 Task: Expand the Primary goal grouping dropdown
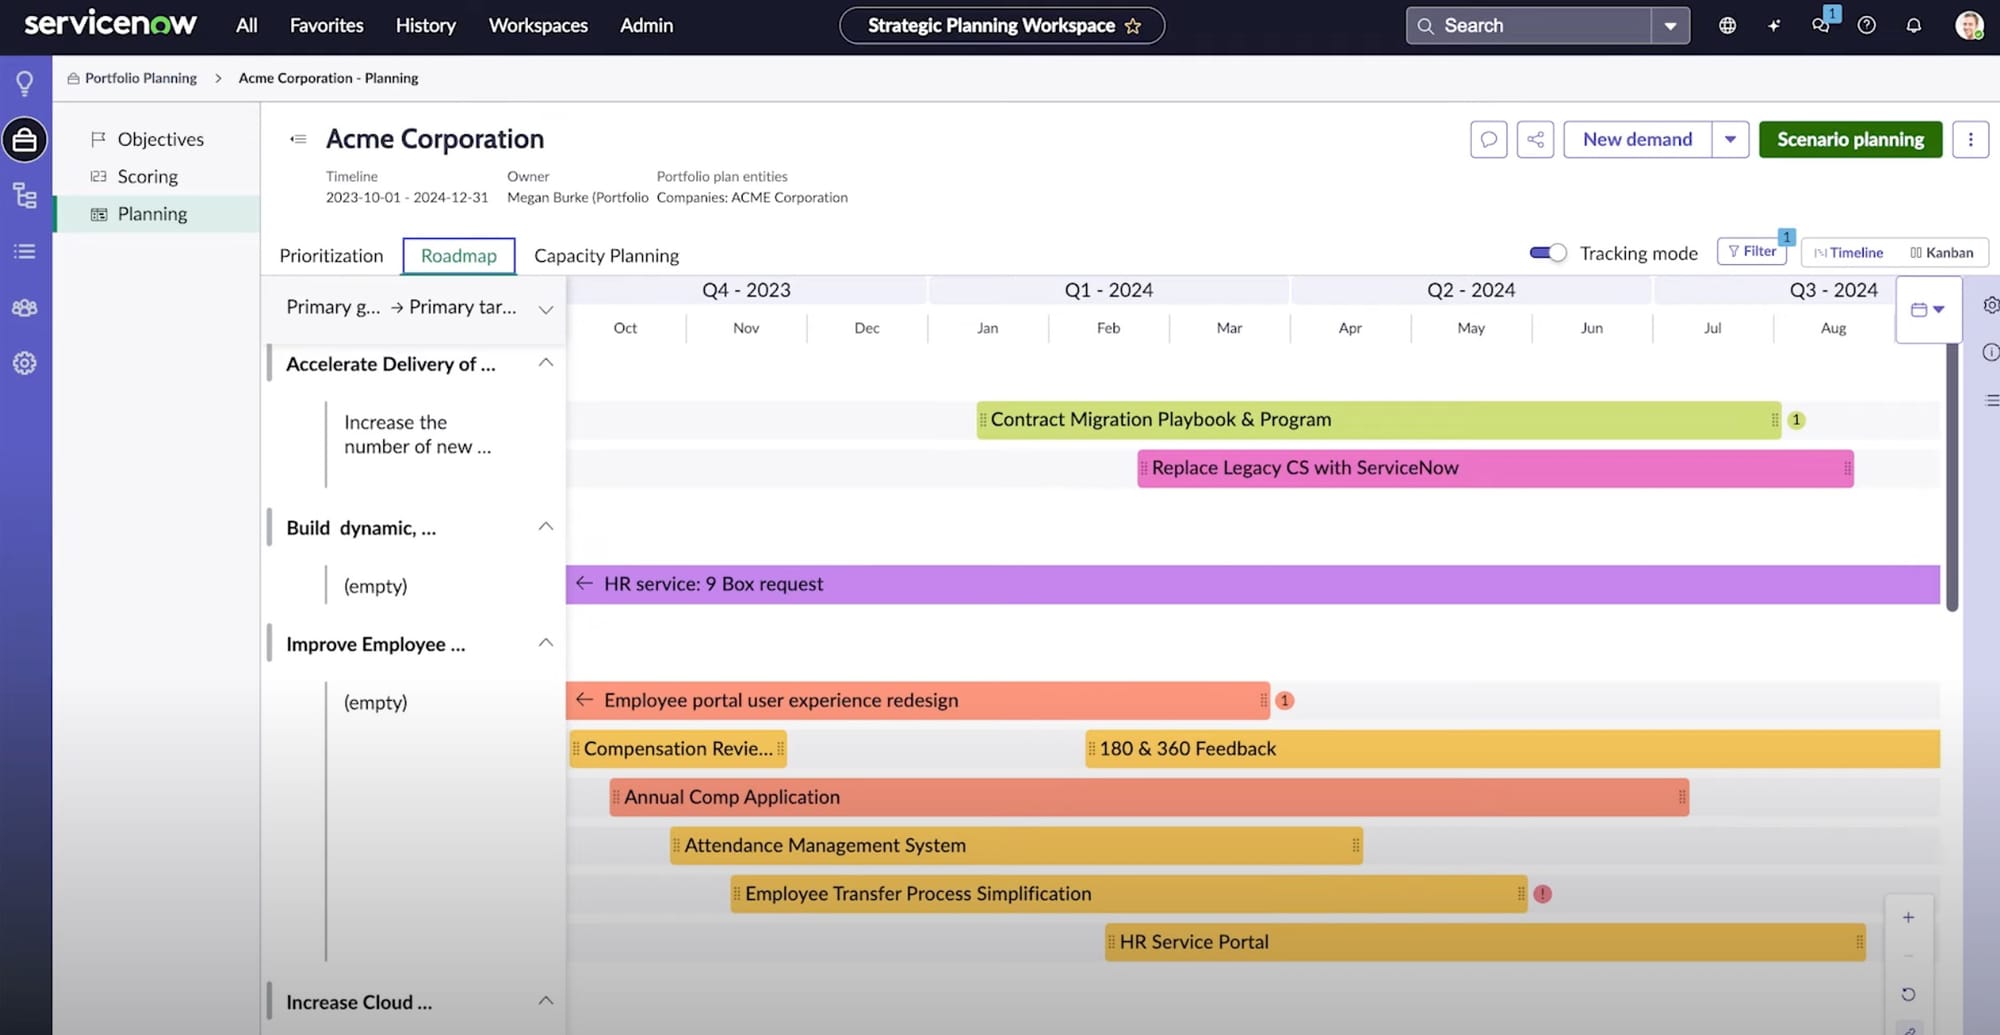(x=546, y=309)
